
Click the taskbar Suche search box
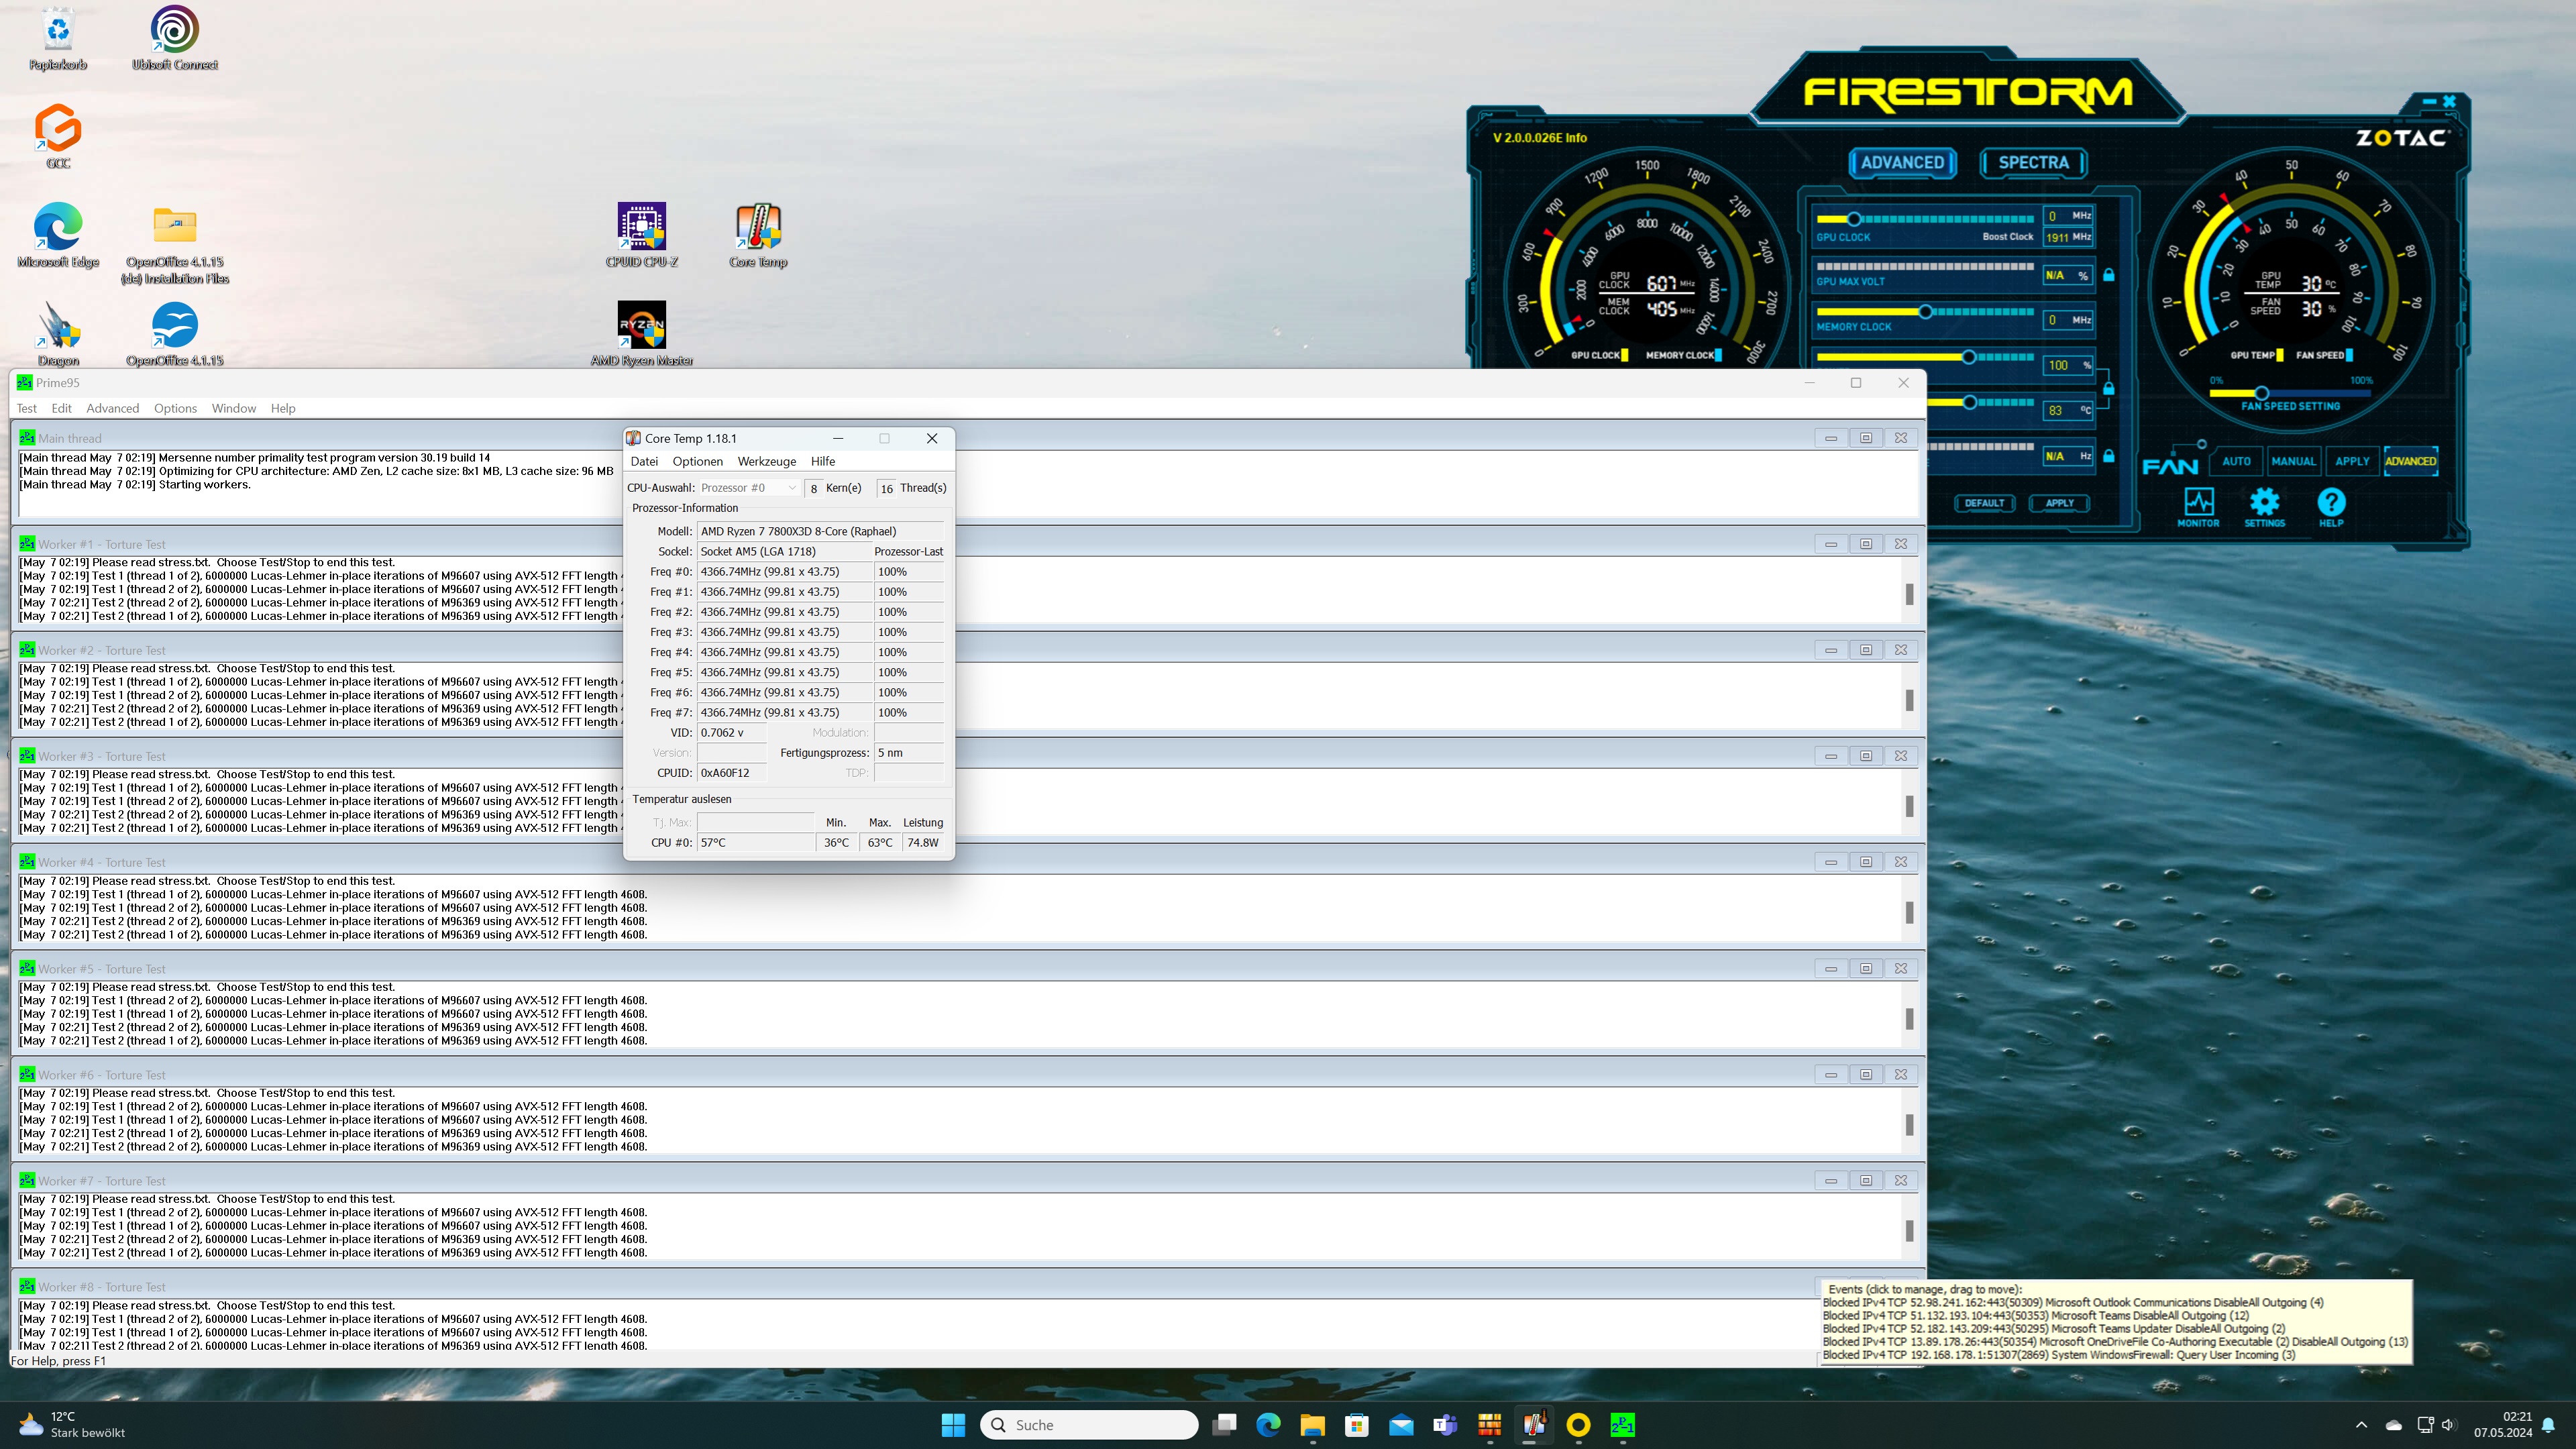tap(1089, 1424)
